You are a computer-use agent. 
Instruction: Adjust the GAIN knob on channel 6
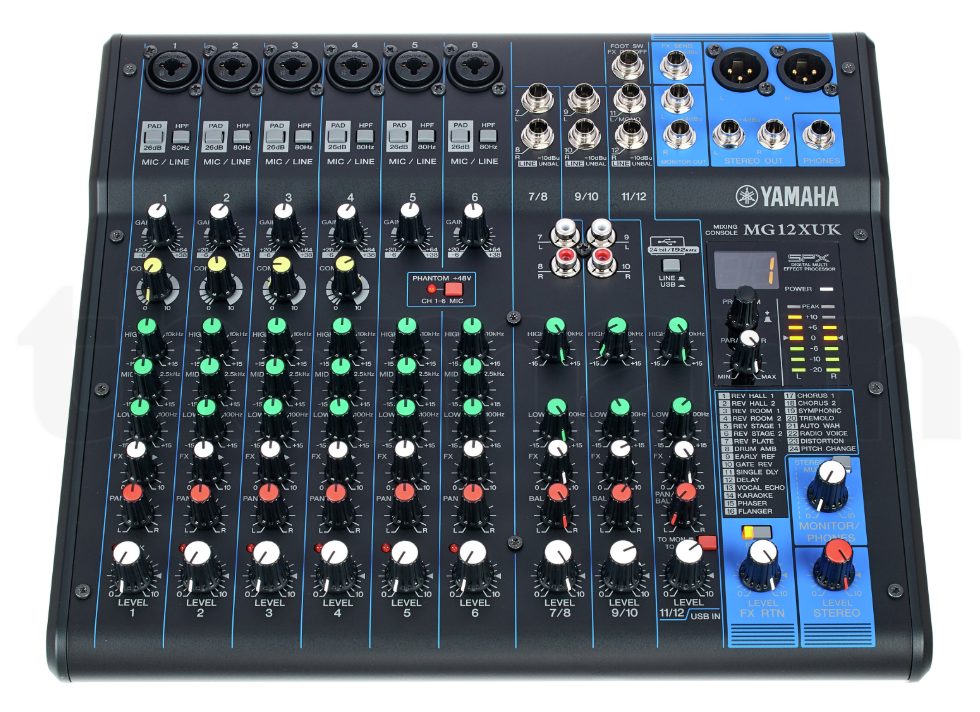click(473, 224)
